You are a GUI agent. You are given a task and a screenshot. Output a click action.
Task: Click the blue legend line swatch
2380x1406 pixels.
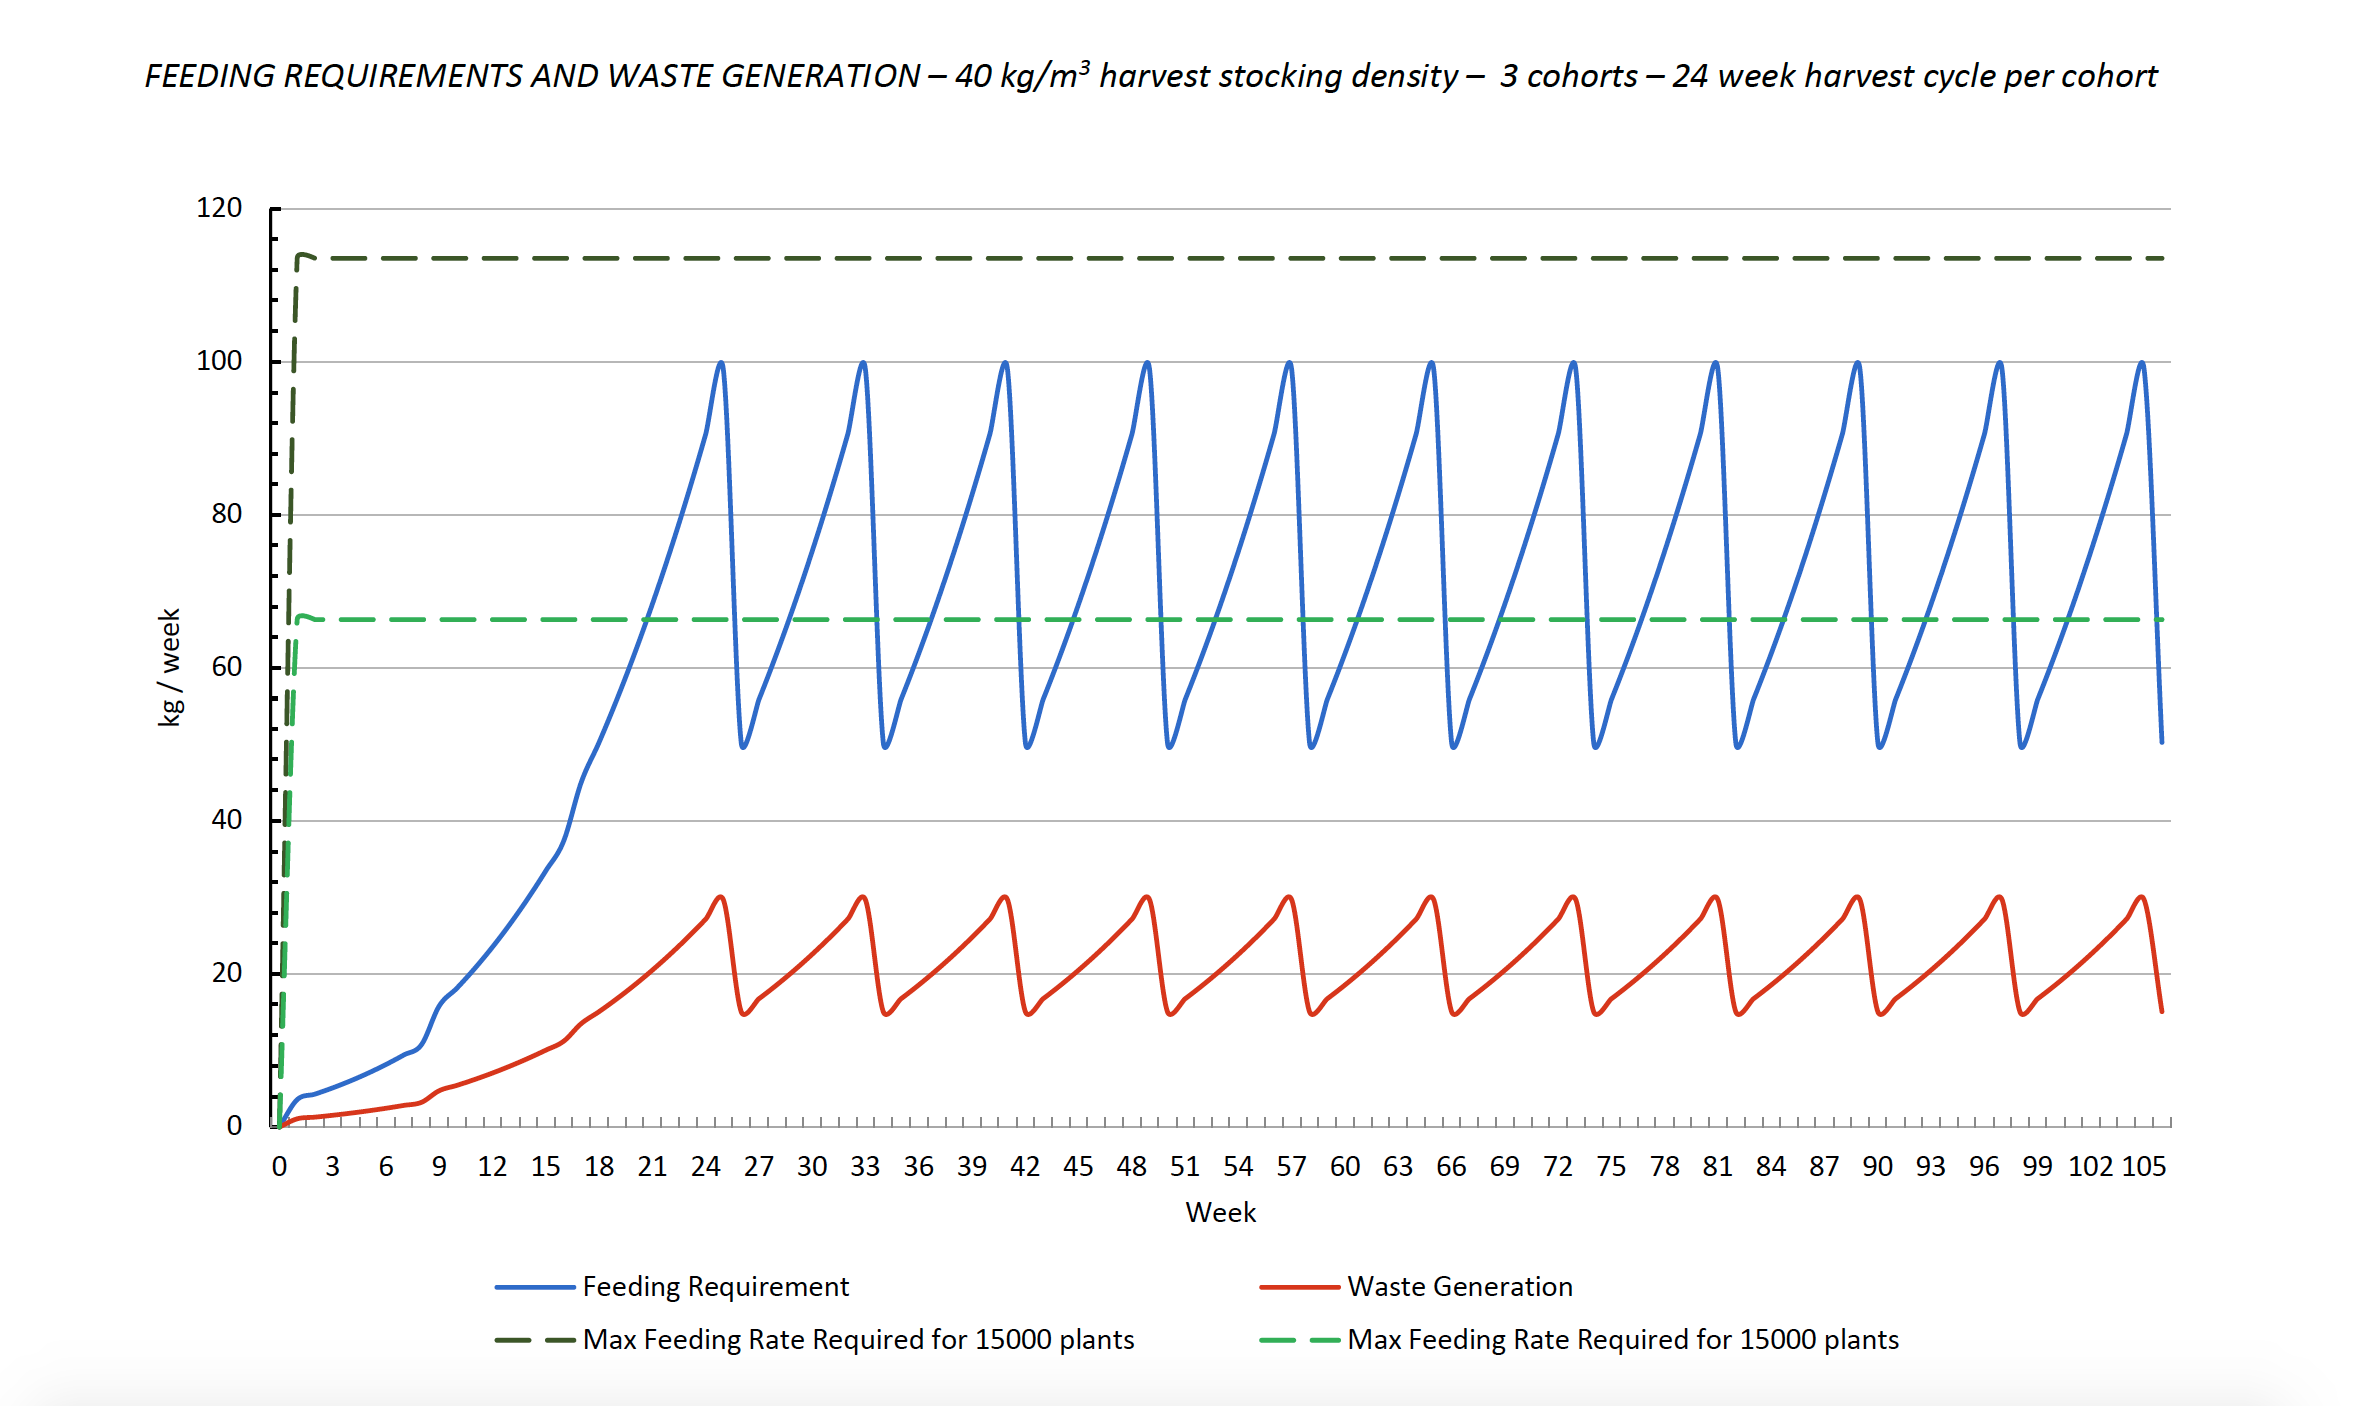(x=535, y=1287)
